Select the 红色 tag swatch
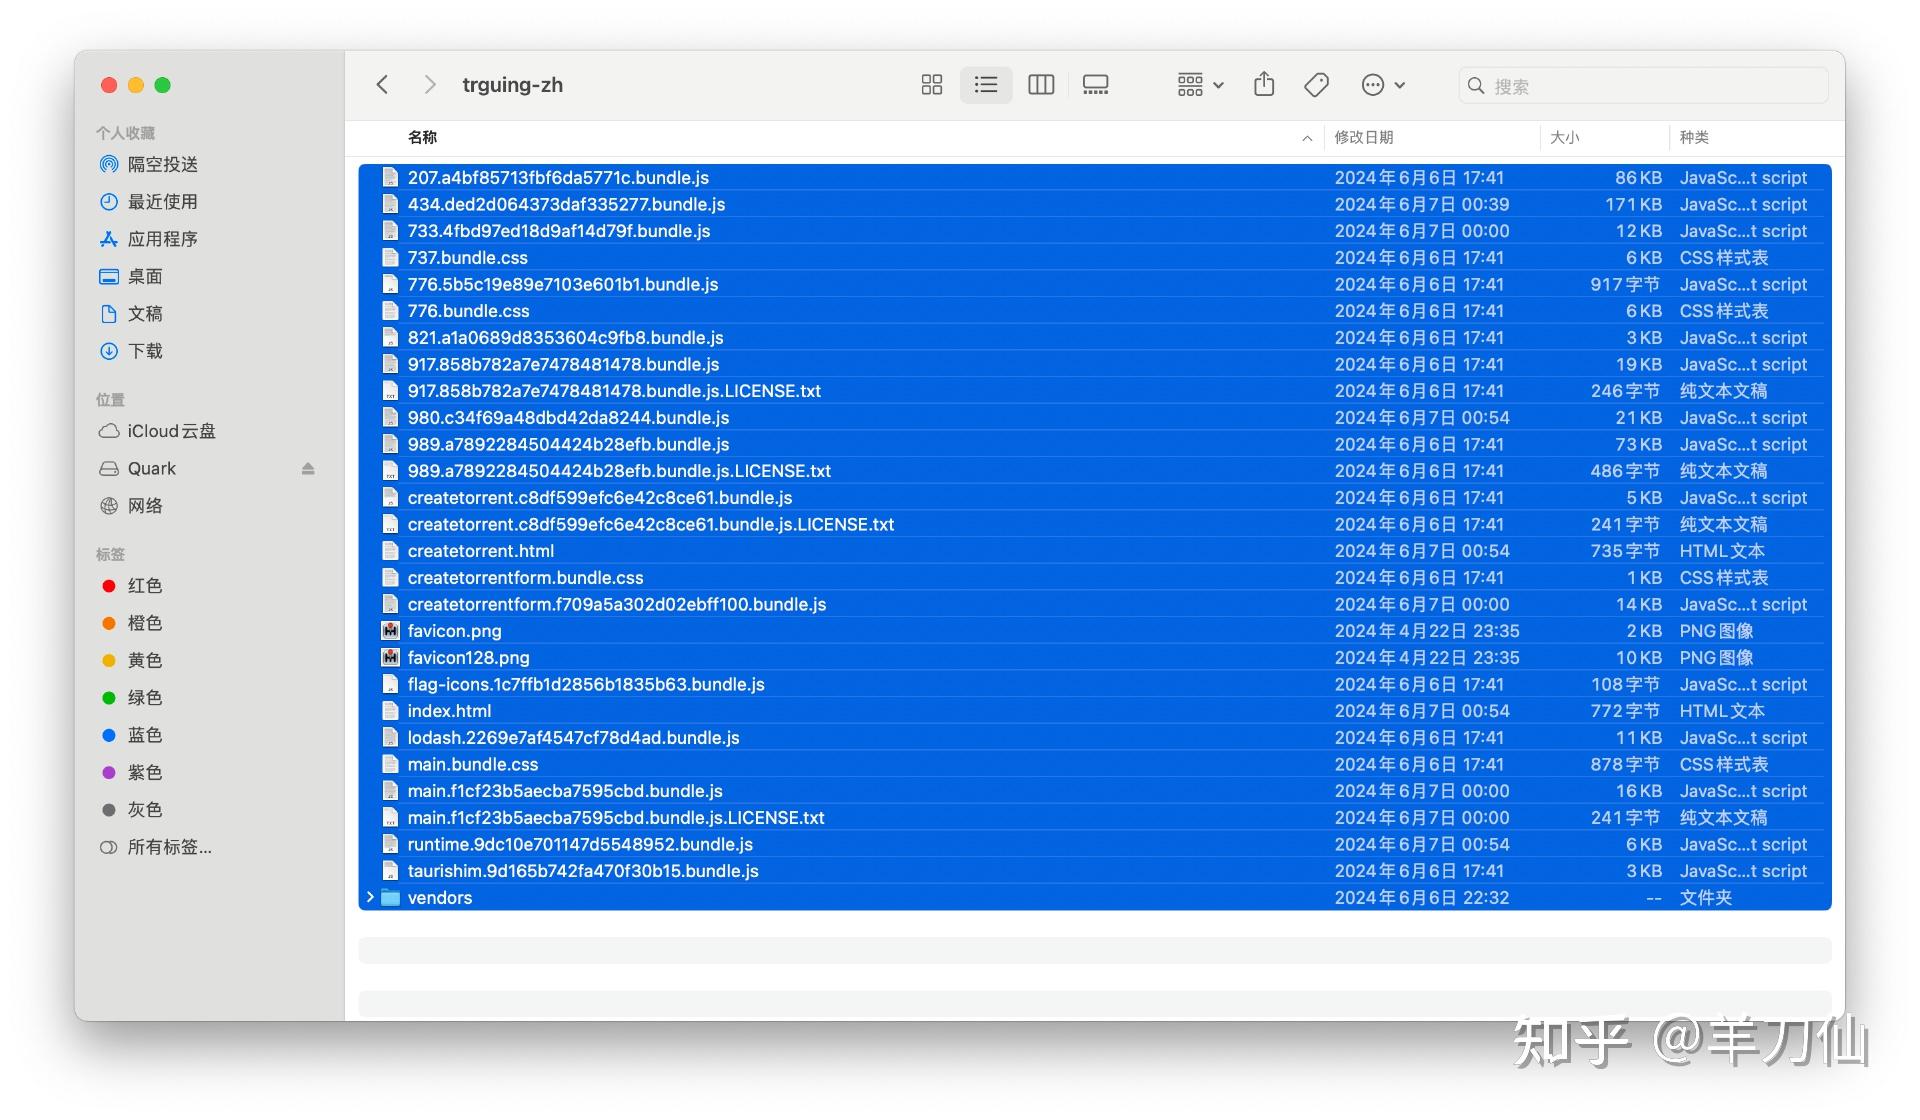The width and height of the screenshot is (1920, 1120). tap(108, 585)
